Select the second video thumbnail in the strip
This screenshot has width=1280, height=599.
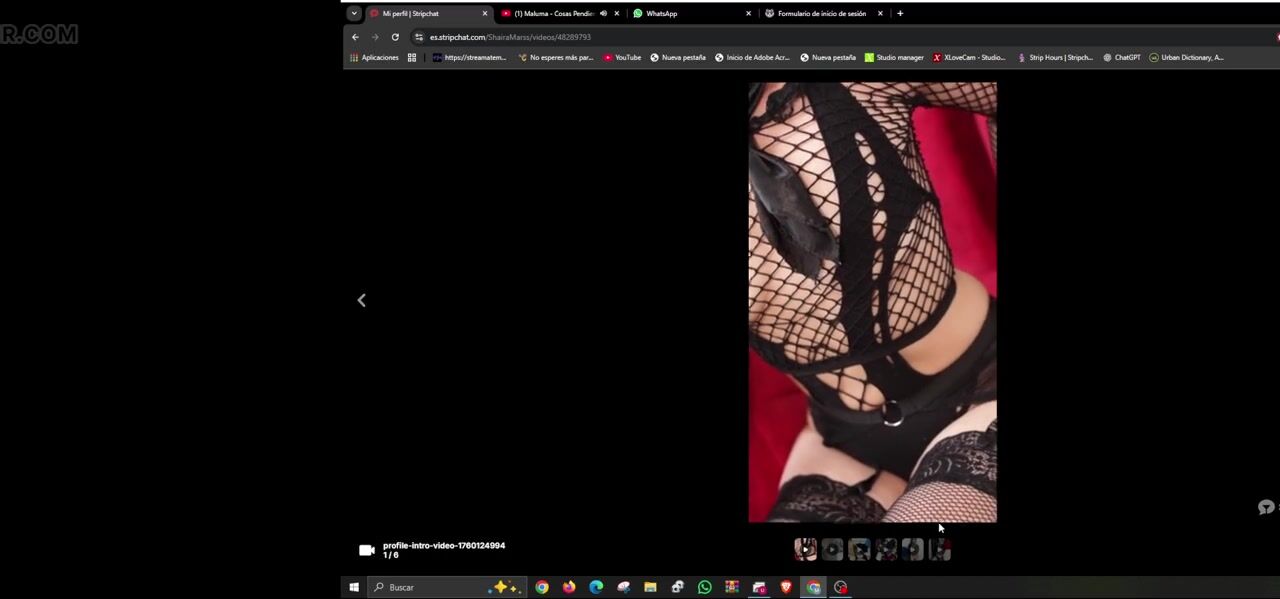(x=832, y=549)
